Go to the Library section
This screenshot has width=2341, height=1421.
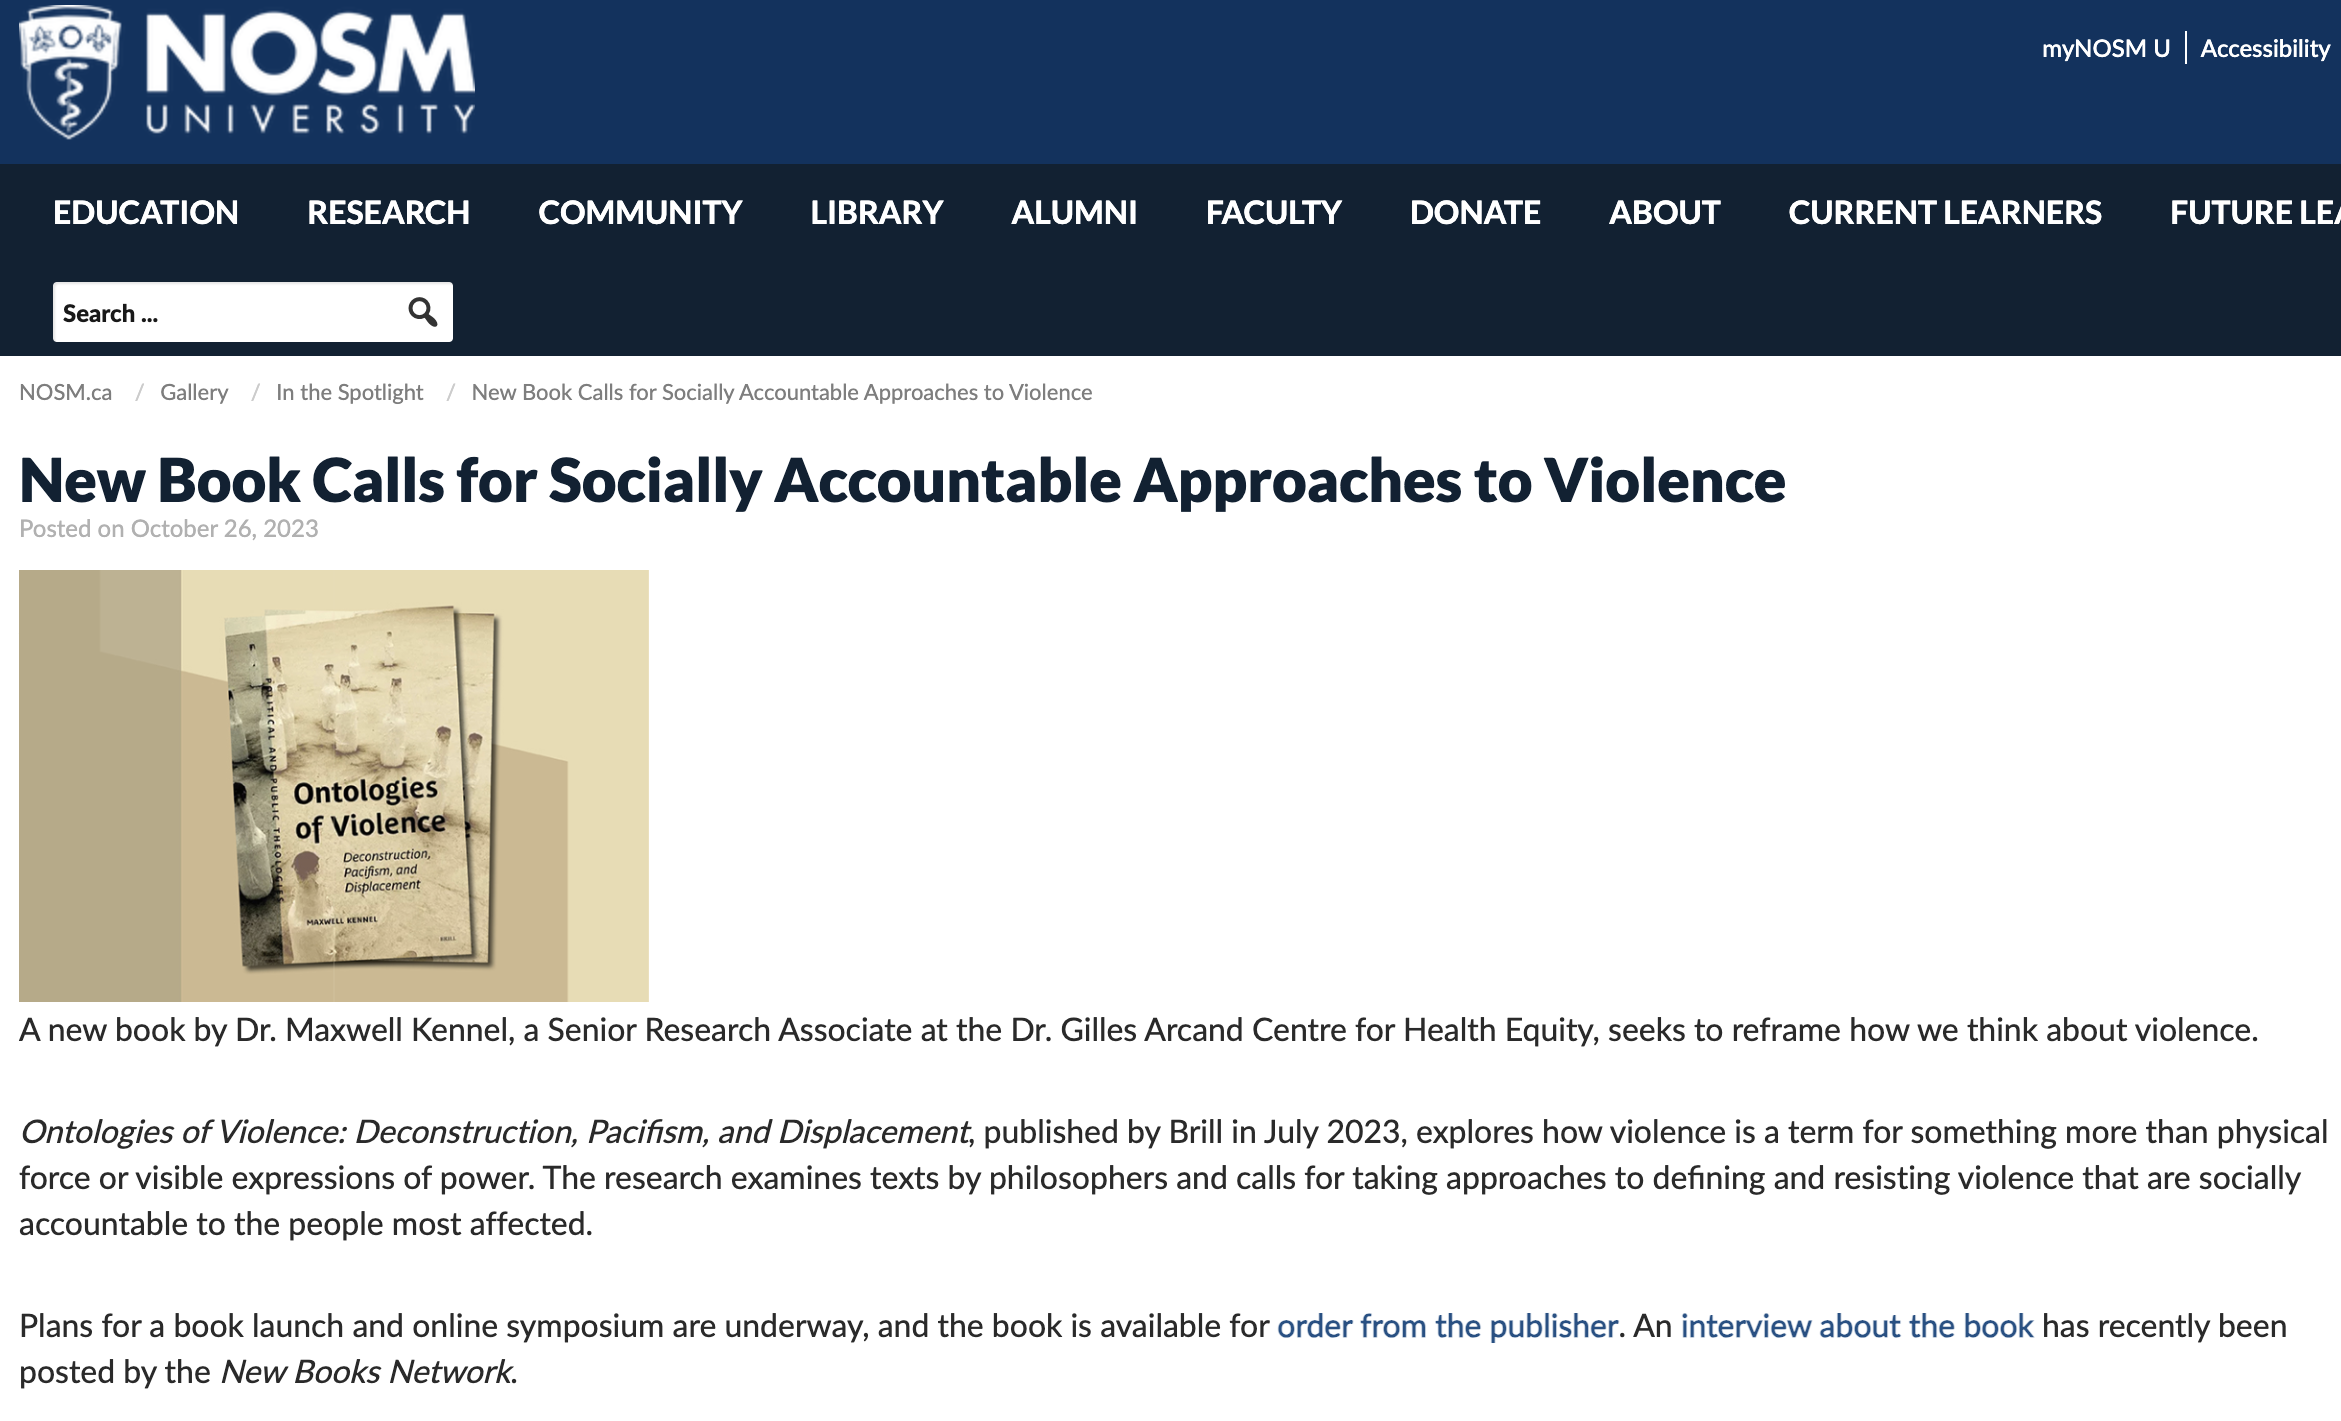click(876, 212)
